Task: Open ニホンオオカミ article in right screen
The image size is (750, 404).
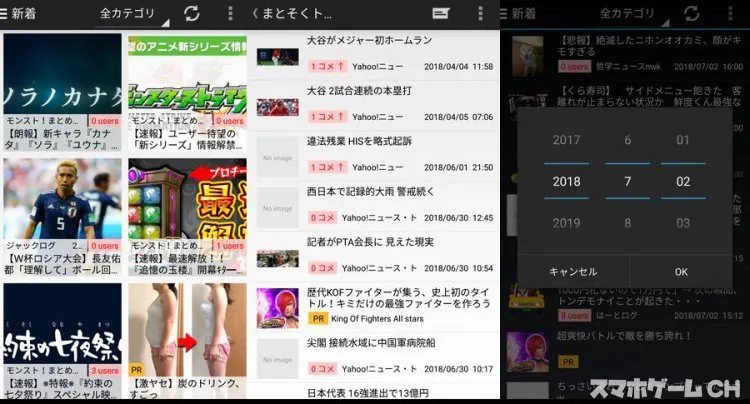Action: (626, 54)
